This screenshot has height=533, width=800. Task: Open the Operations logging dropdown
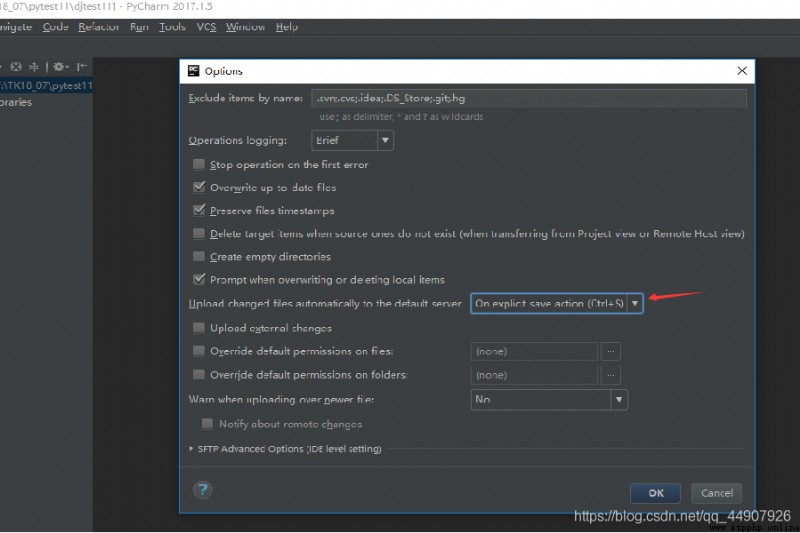(x=352, y=140)
